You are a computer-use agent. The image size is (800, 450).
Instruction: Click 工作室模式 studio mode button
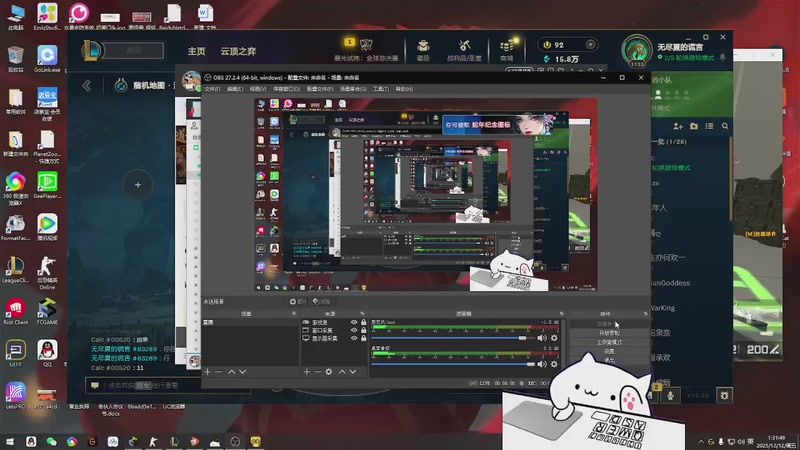click(608, 342)
